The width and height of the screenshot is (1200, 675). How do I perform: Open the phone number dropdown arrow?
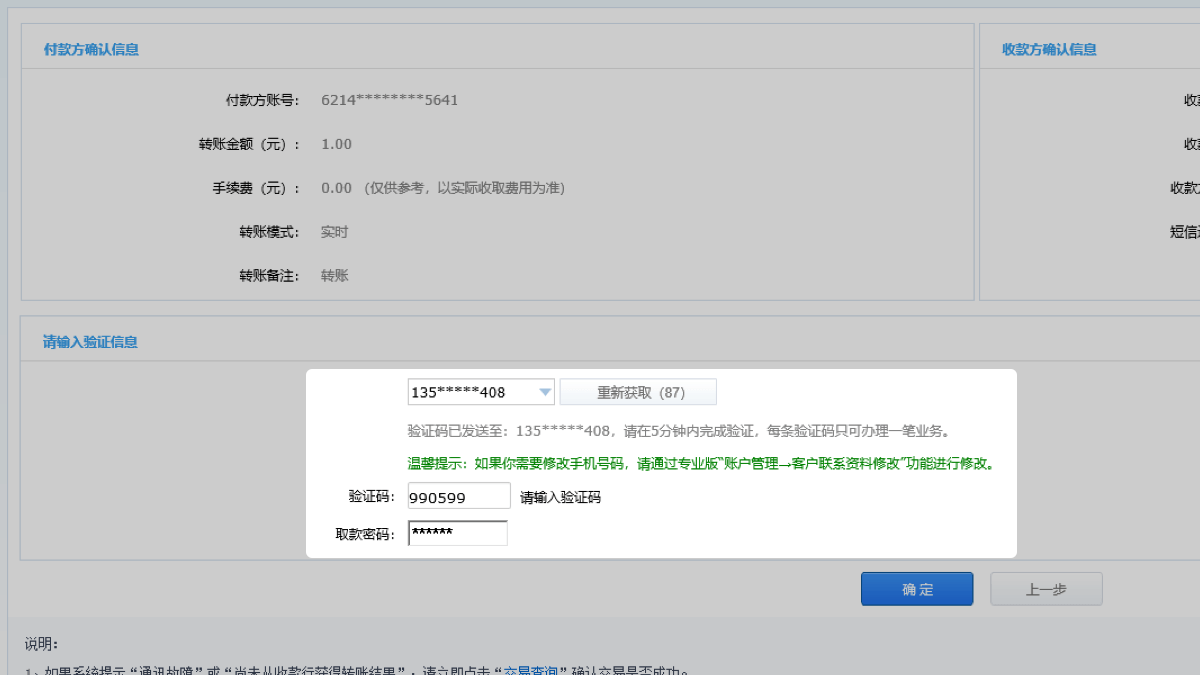click(x=545, y=392)
